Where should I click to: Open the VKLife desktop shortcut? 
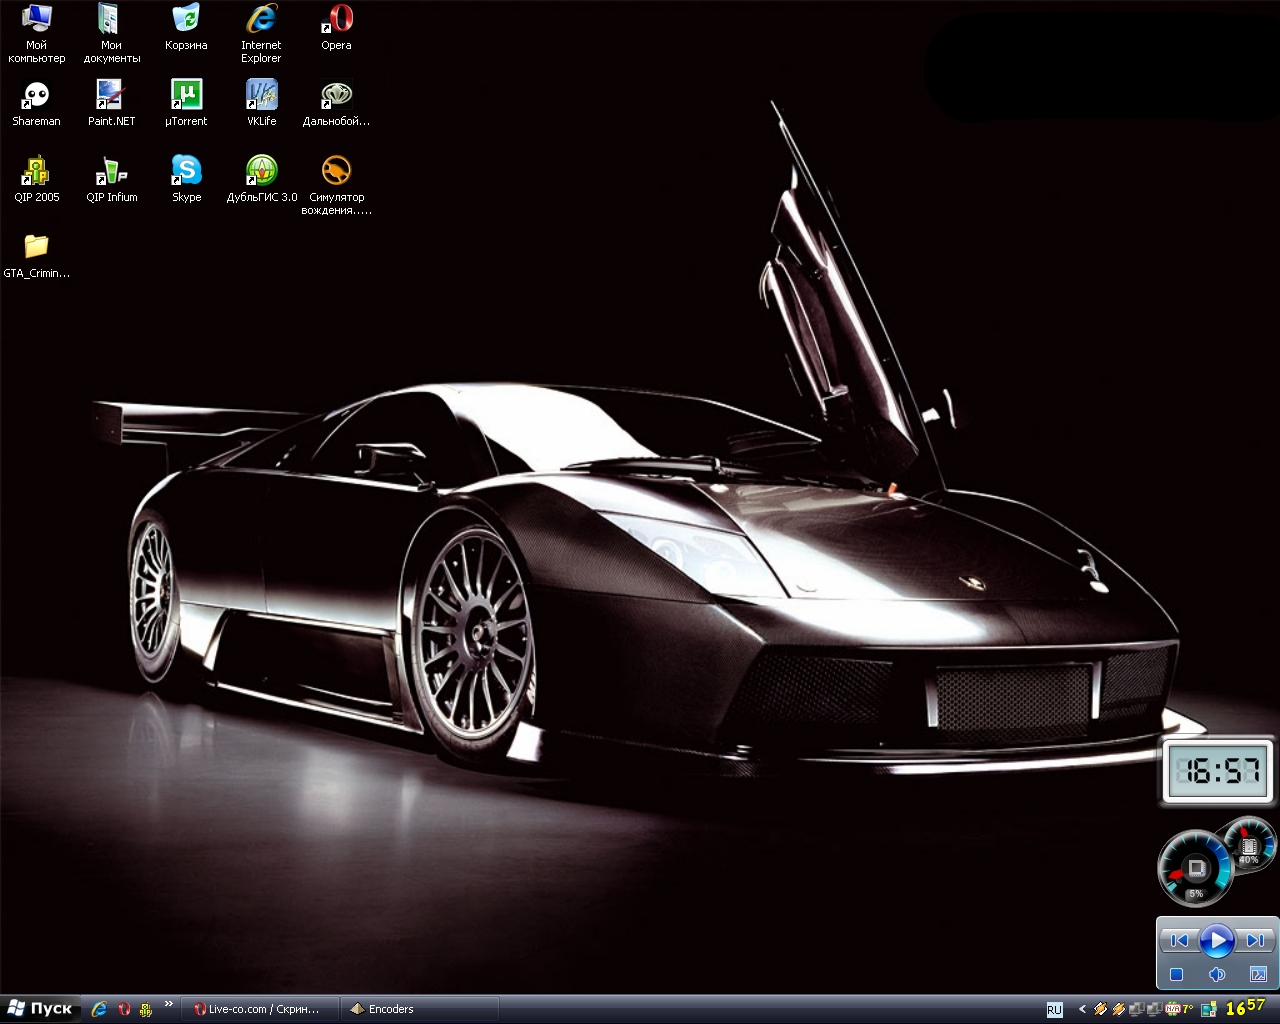point(261,96)
